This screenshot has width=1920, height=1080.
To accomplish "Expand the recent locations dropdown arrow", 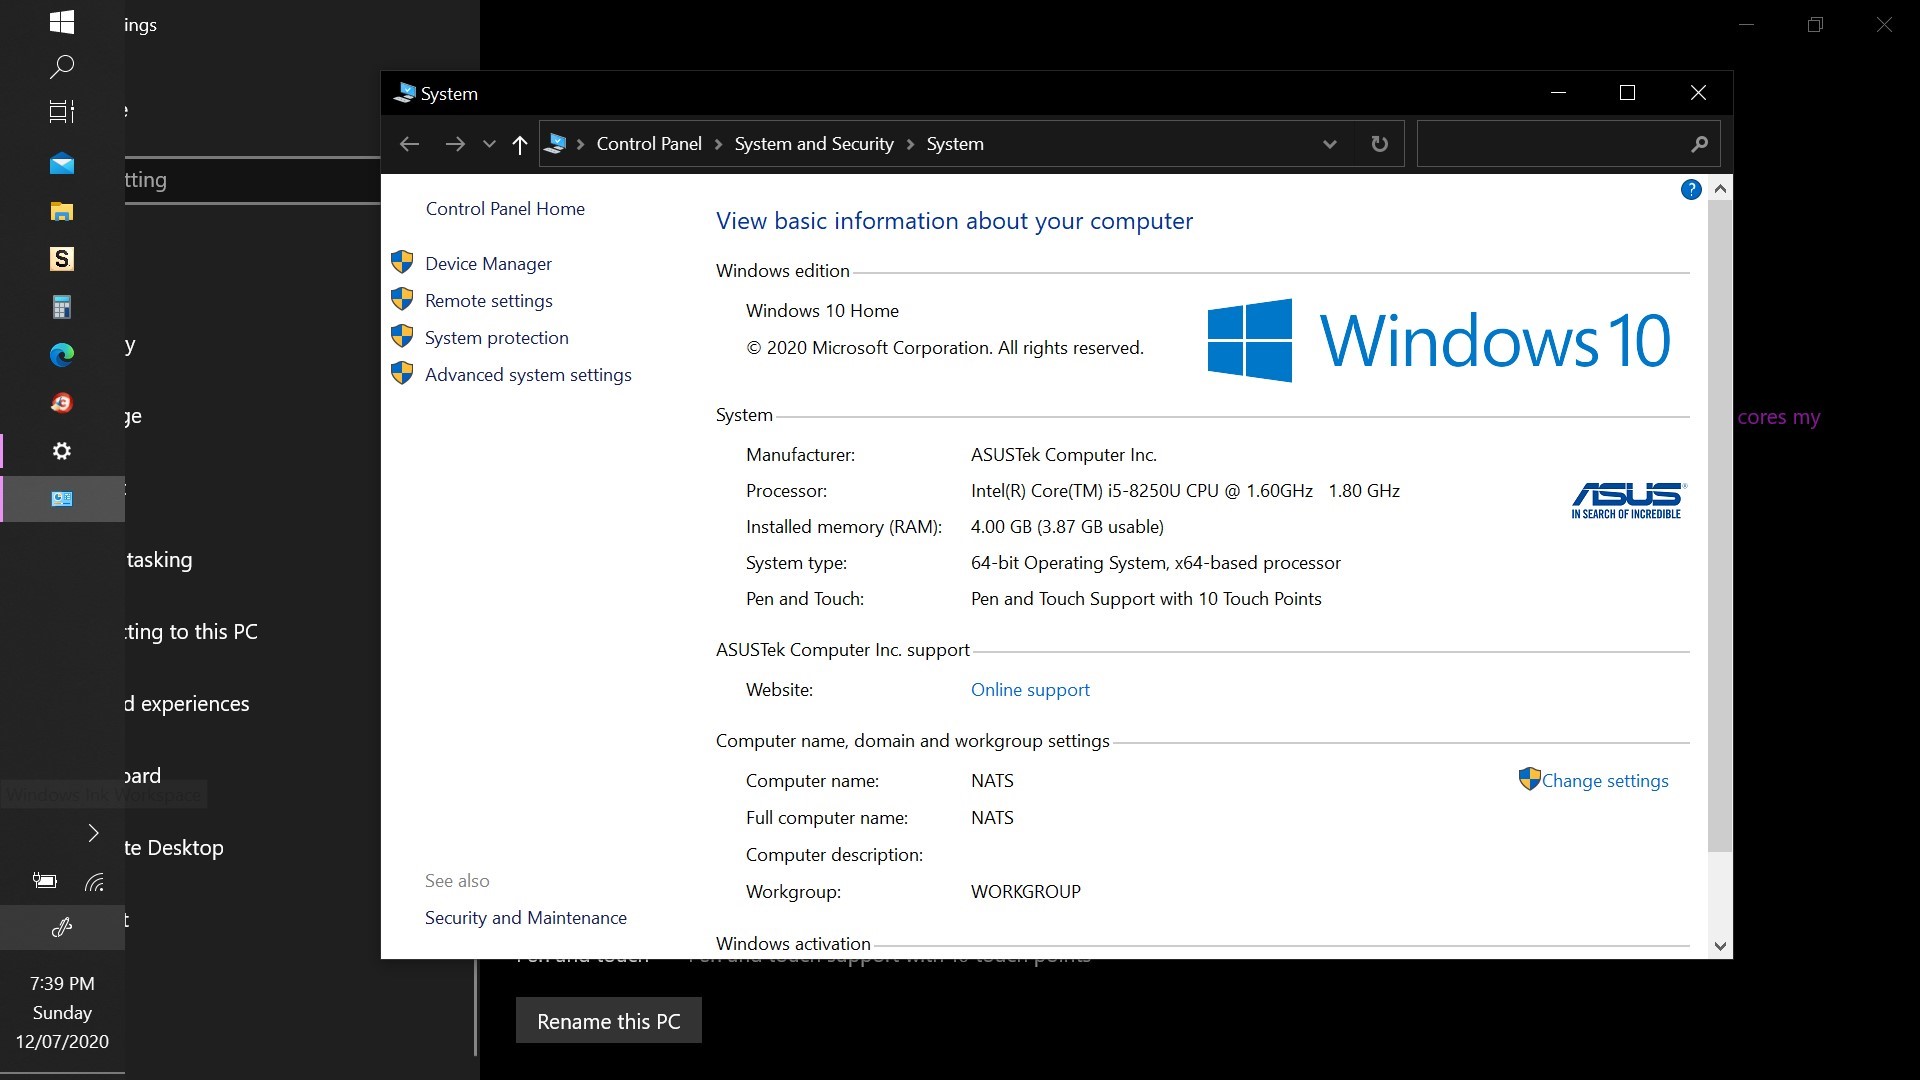I will click(x=489, y=144).
